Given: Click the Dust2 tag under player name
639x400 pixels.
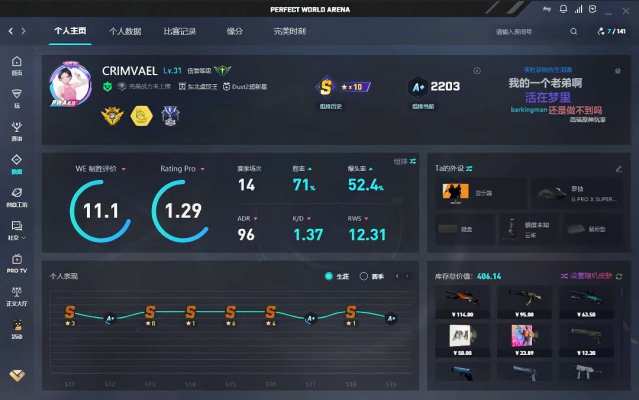Looking at the screenshot, I should [x=245, y=86].
